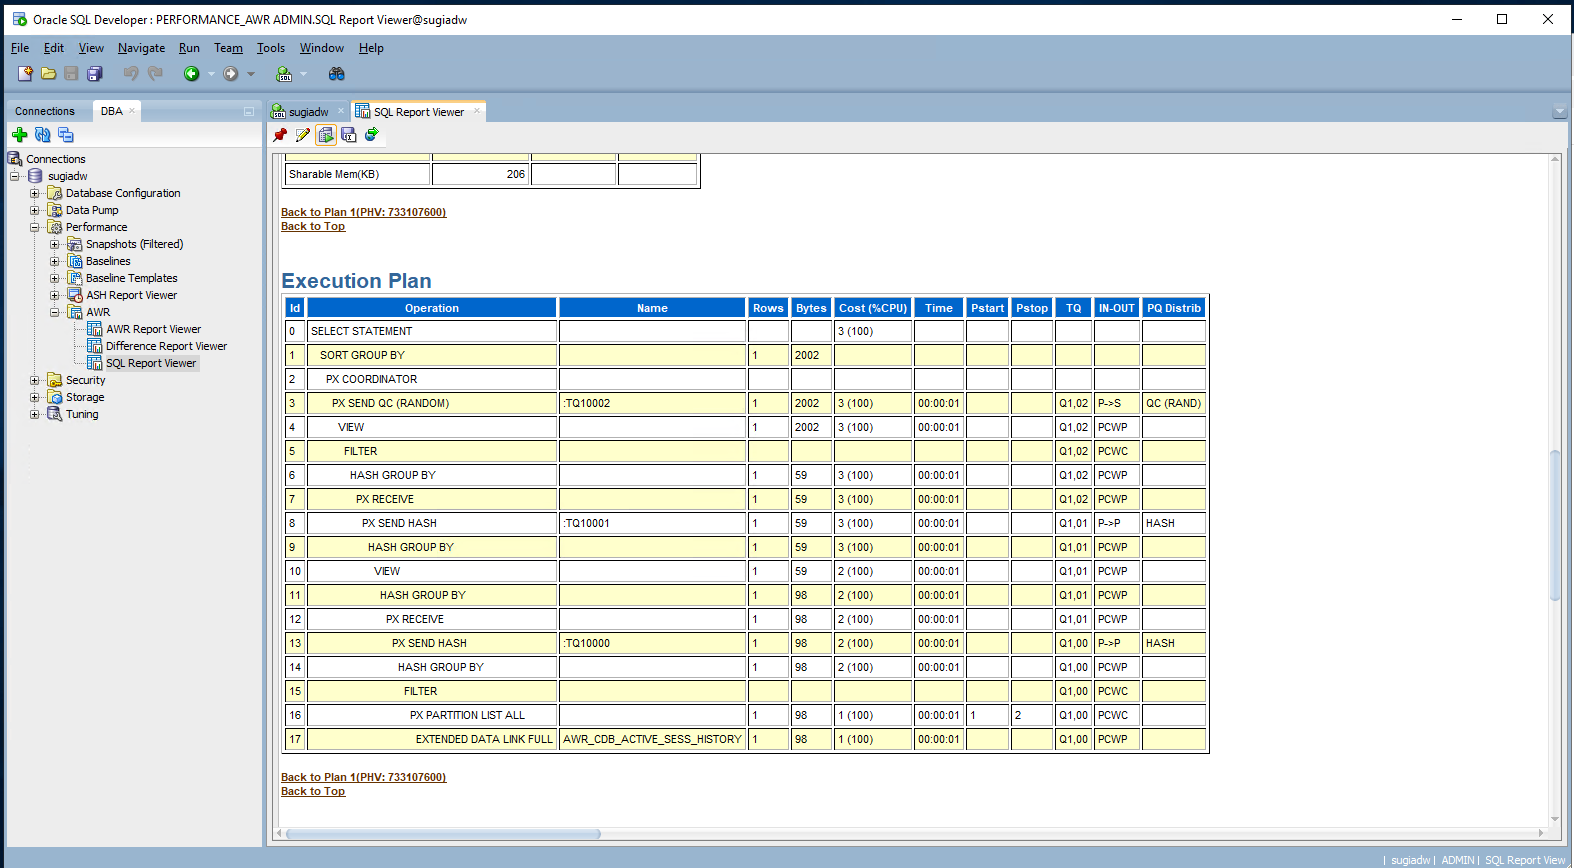Open the editor tab list dropdown

click(x=1559, y=112)
